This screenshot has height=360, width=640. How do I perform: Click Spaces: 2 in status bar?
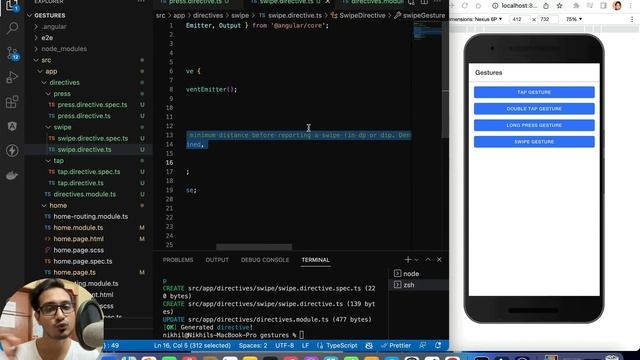point(253,345)
